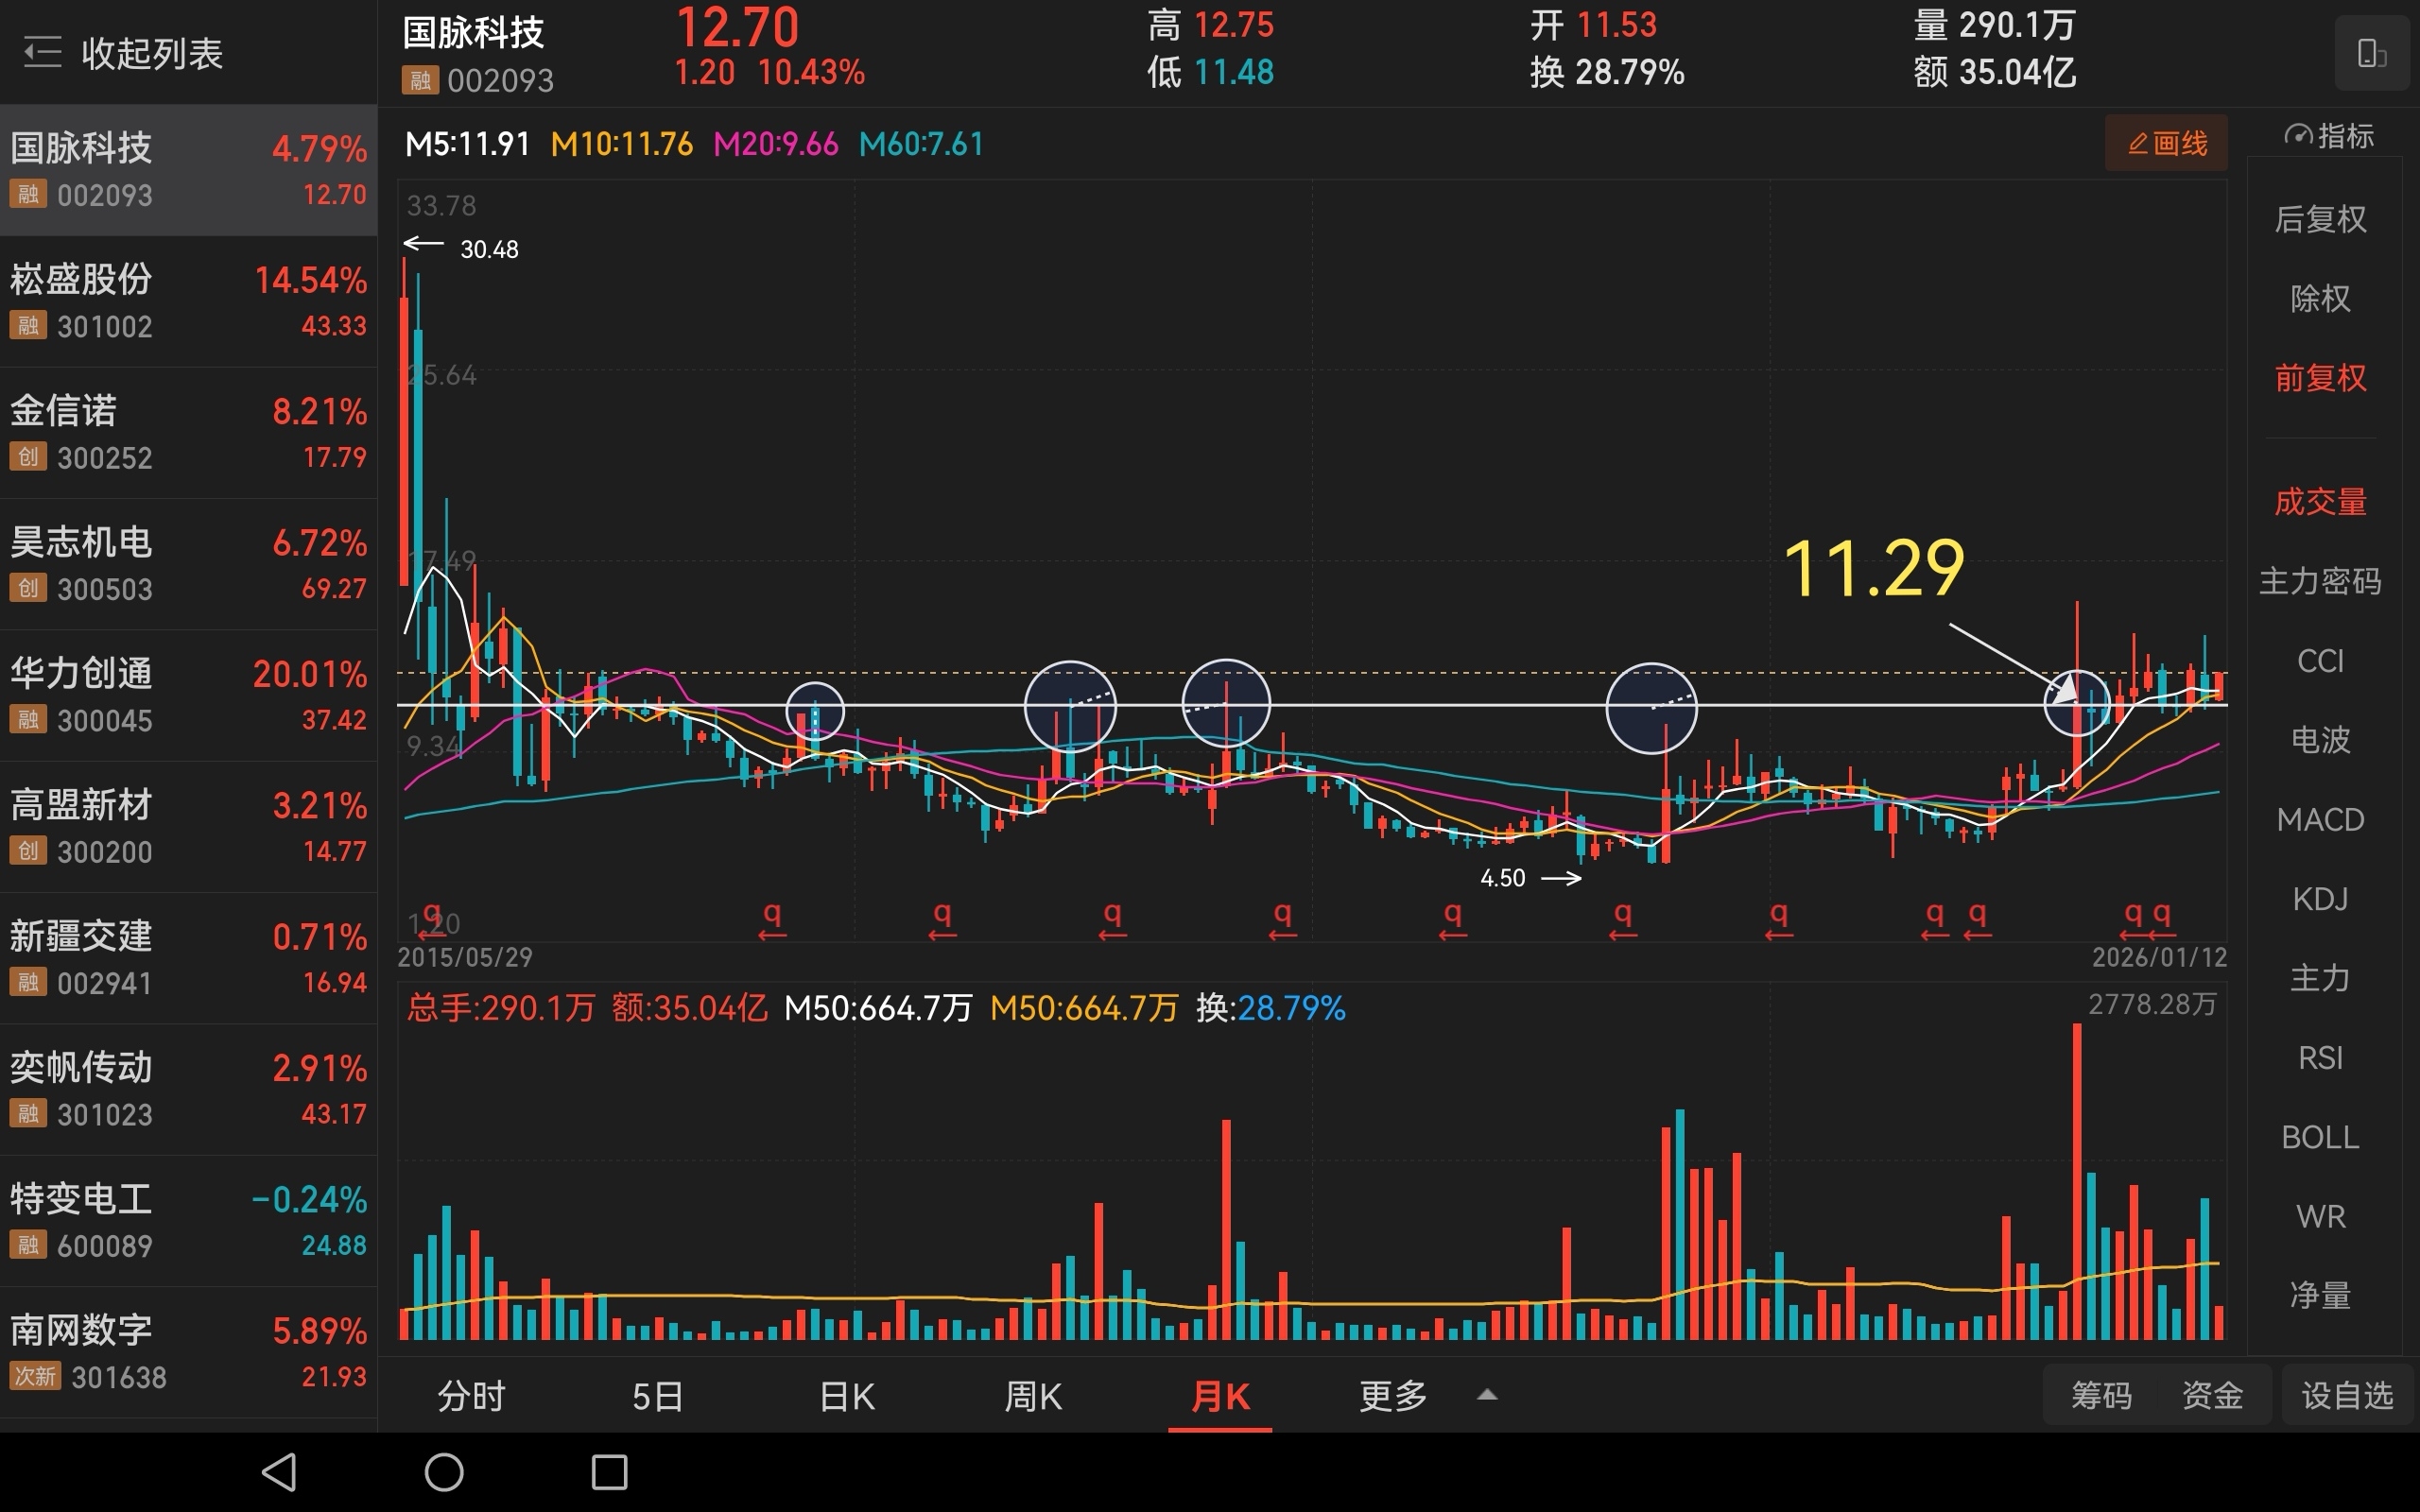Click the tallest red volume bar

click(x=2077, y=1180)
